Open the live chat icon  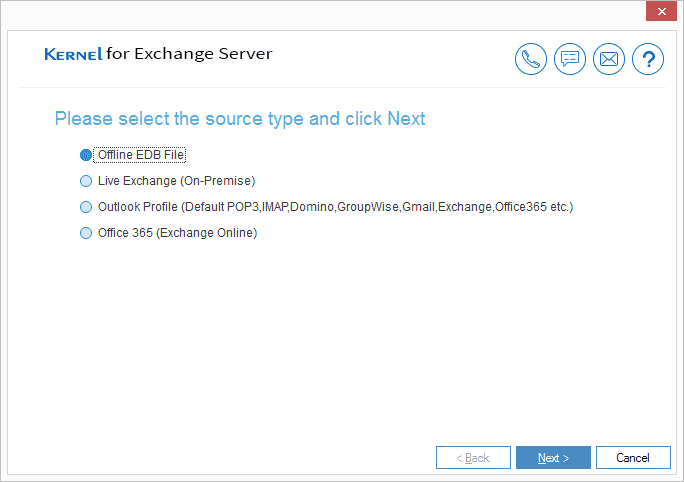click(570, 59)
